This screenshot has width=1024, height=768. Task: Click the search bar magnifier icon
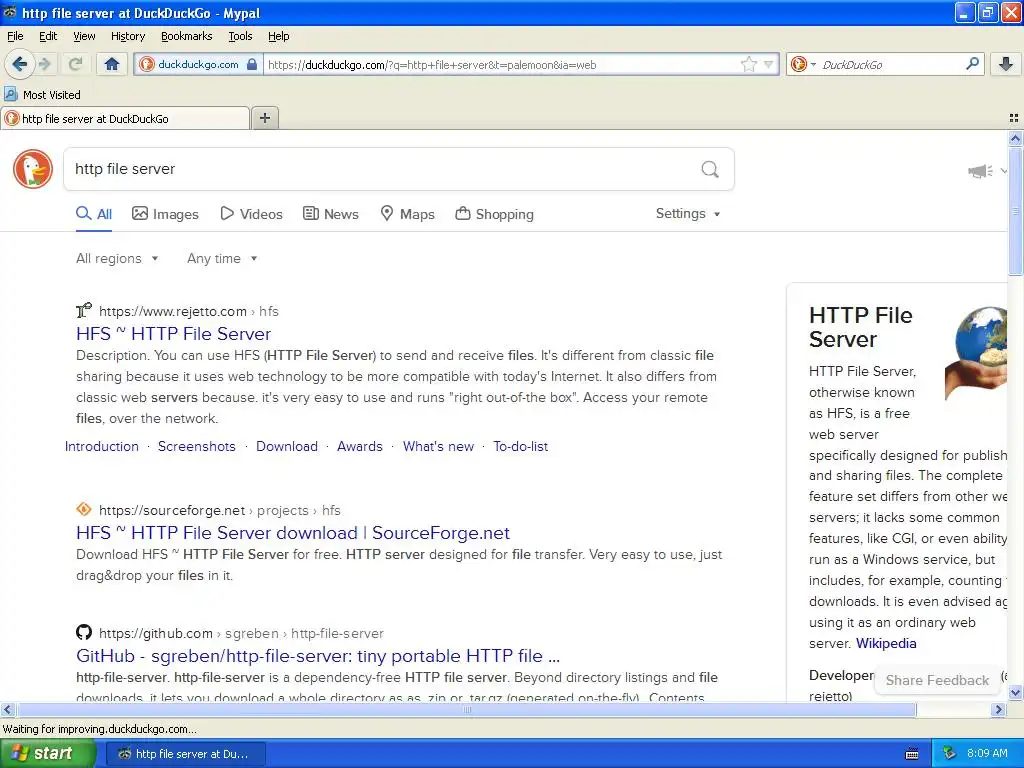(972, 64)
